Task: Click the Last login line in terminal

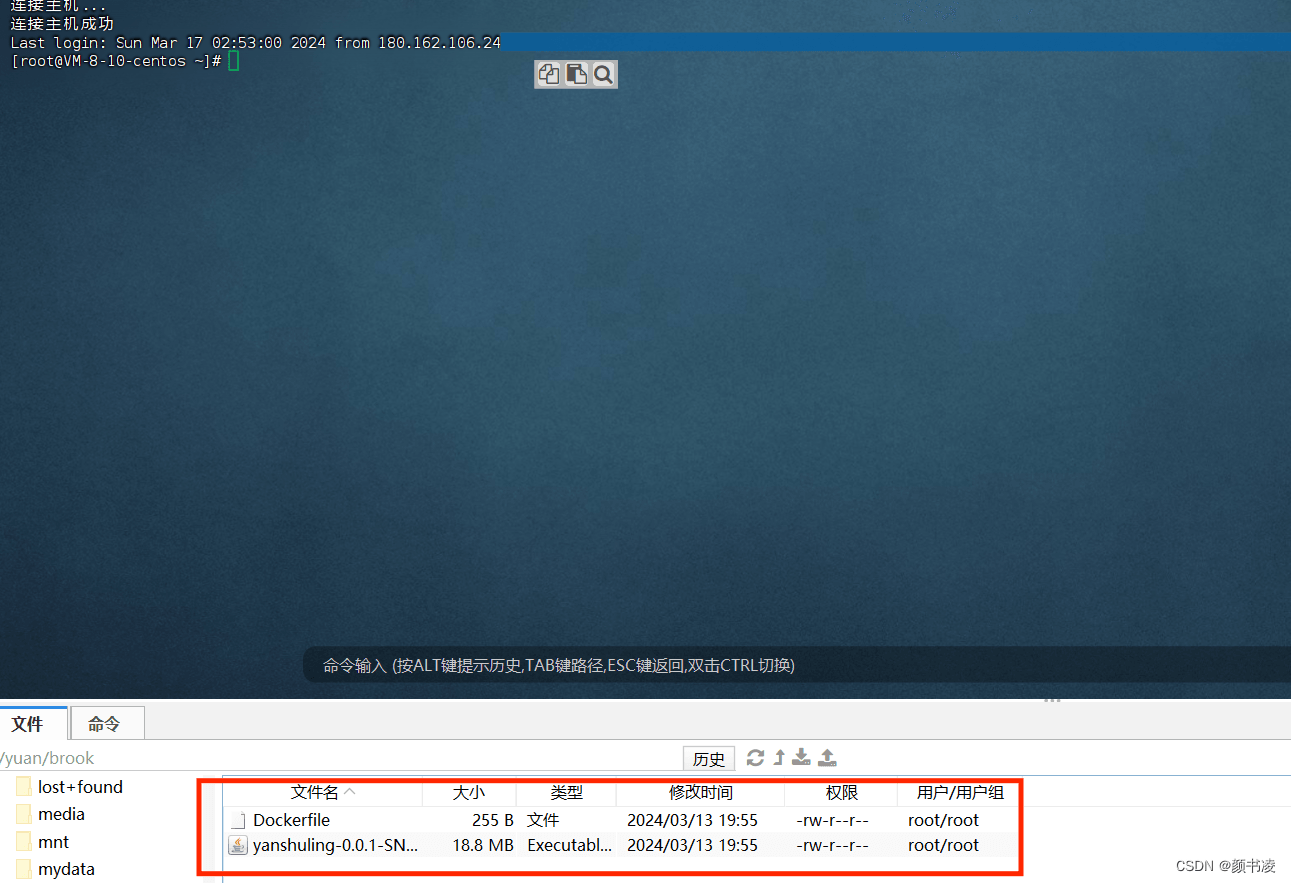Action: coord(255,43)
